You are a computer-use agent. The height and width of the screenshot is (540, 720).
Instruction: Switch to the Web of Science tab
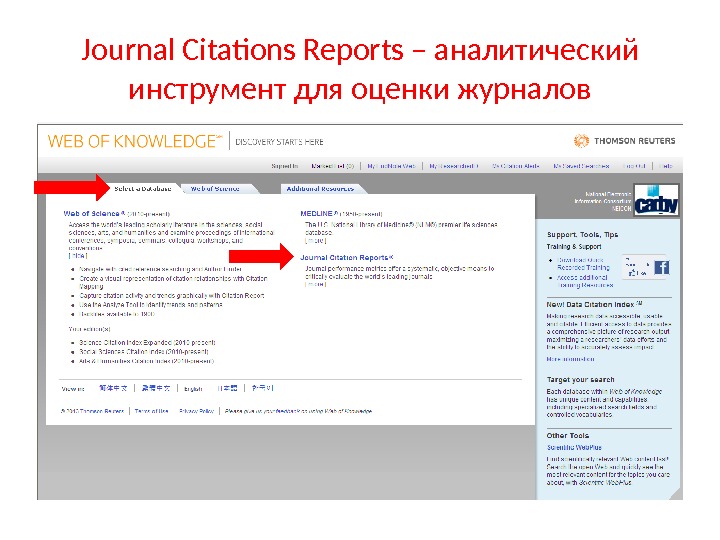[x=215, y=189]
